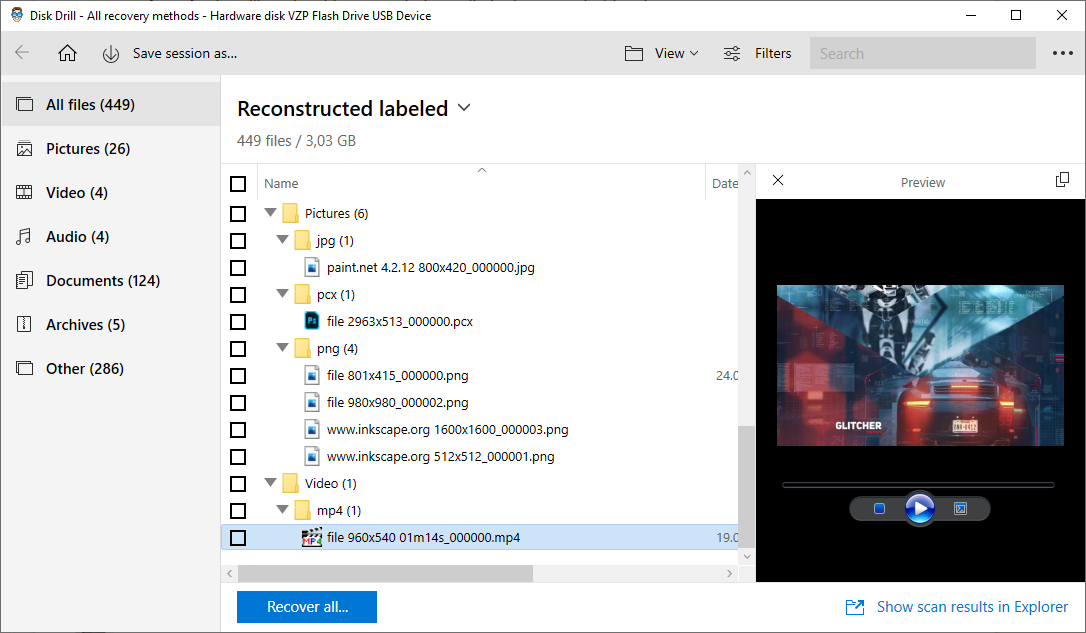The width and height of the screenshot is (1086, 633).
Task: Check the png (4) folder checkbox
Action: coord(238,348)
